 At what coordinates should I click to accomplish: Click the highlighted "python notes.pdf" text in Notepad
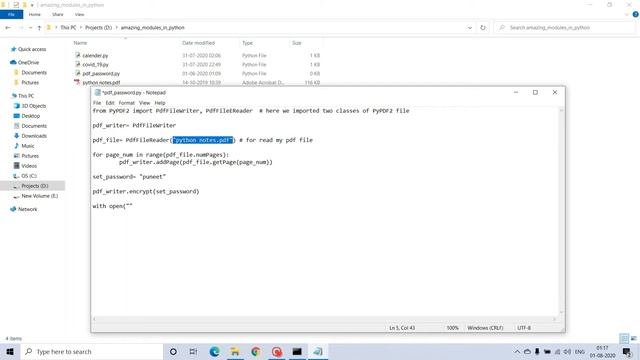click(x=203, y=140)
